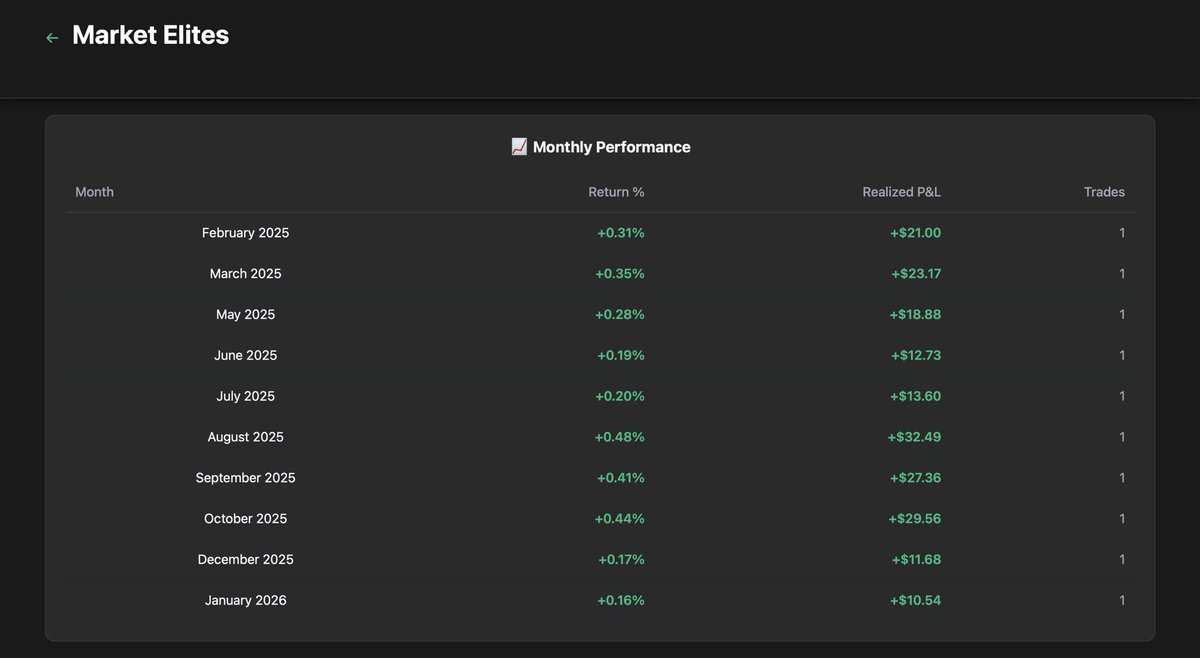Select the May 2025 month cell
1200x658 pixels.
pos(245,315)
